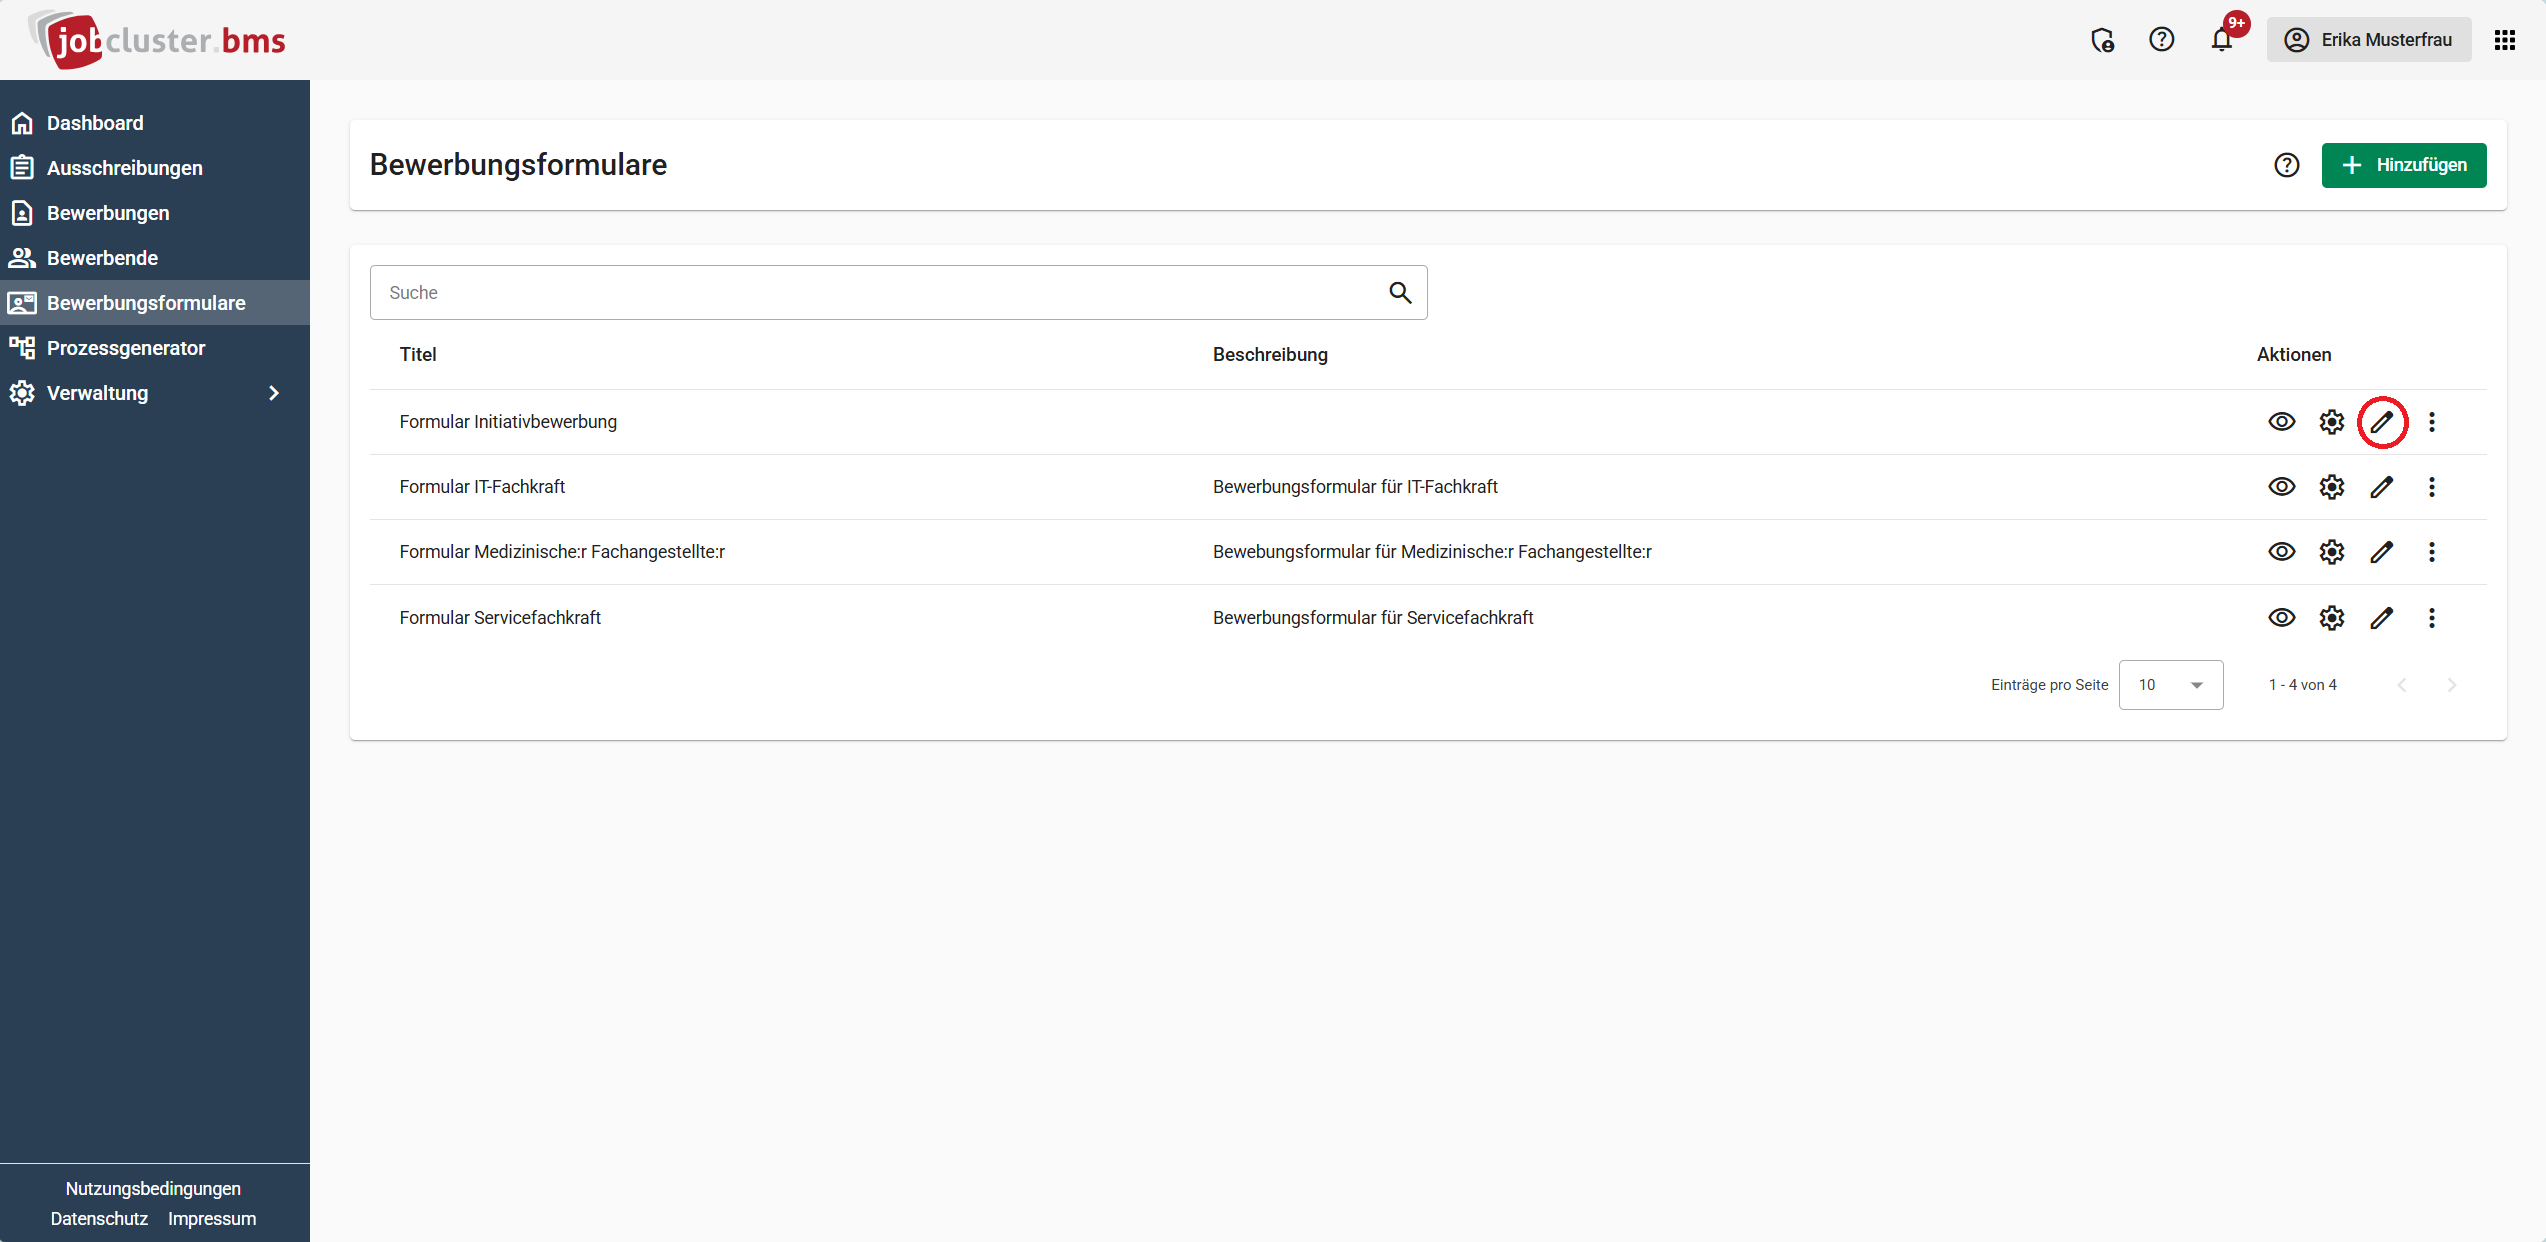Open the Datenschutz link
The width and height of the screenshot is (2546, 1242).
pyautogui.click(x=99, y=1219)
